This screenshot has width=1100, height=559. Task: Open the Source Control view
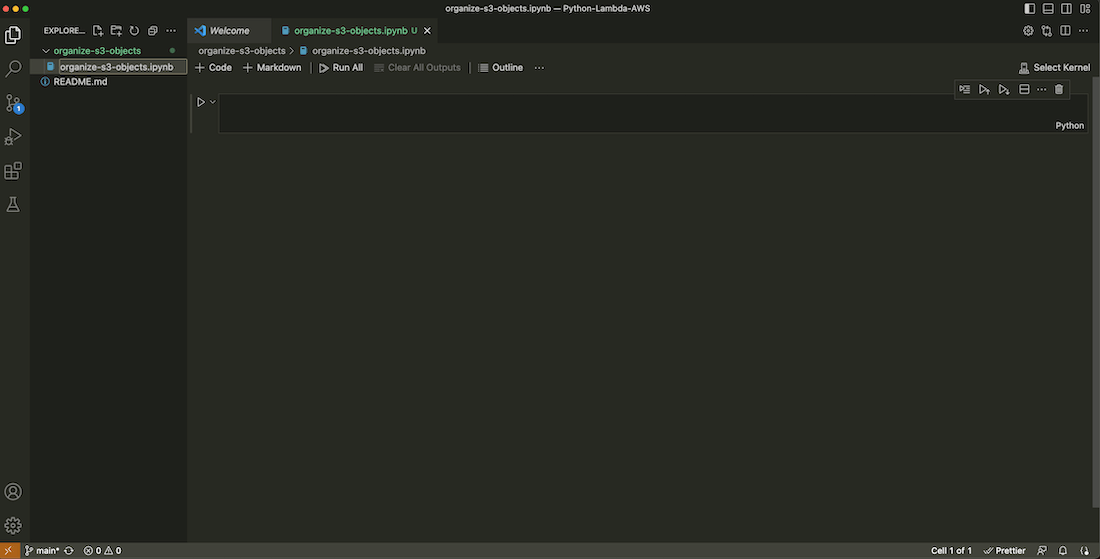point(13,103)
